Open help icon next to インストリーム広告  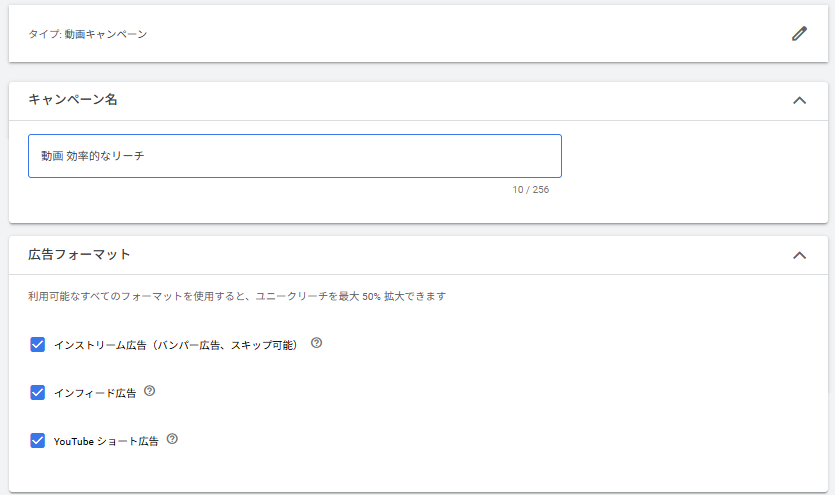point(316,343)
